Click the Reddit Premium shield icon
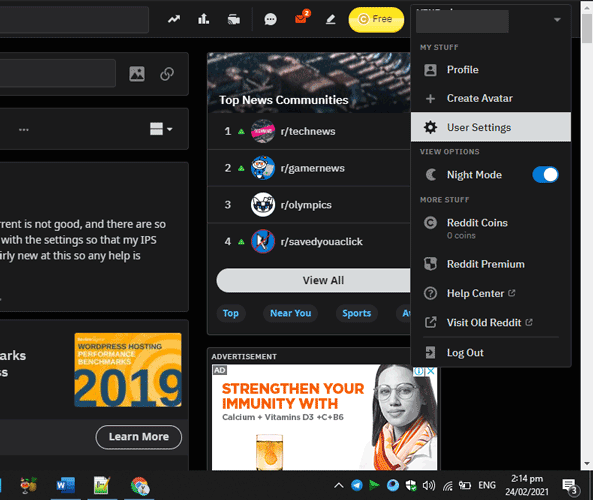 430,264
